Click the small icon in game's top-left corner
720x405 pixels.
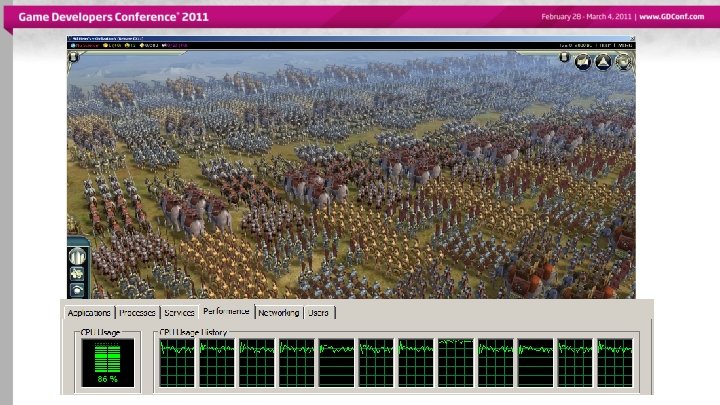tap(73, 57)
